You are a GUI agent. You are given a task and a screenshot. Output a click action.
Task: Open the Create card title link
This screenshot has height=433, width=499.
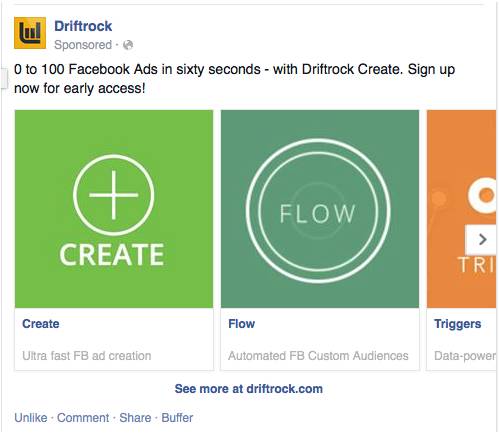coord(41,324)
